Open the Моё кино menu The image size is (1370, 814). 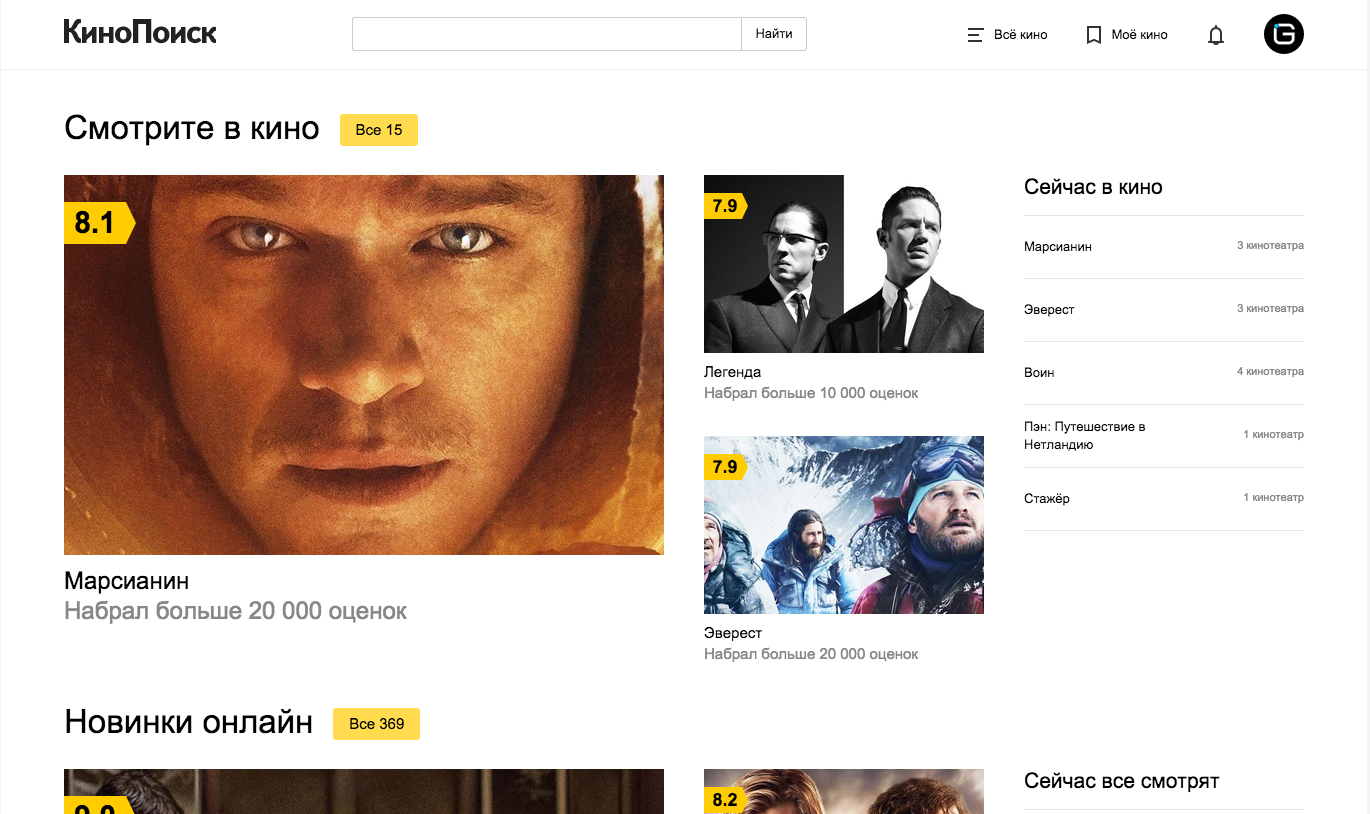(x=1127, y=35)
